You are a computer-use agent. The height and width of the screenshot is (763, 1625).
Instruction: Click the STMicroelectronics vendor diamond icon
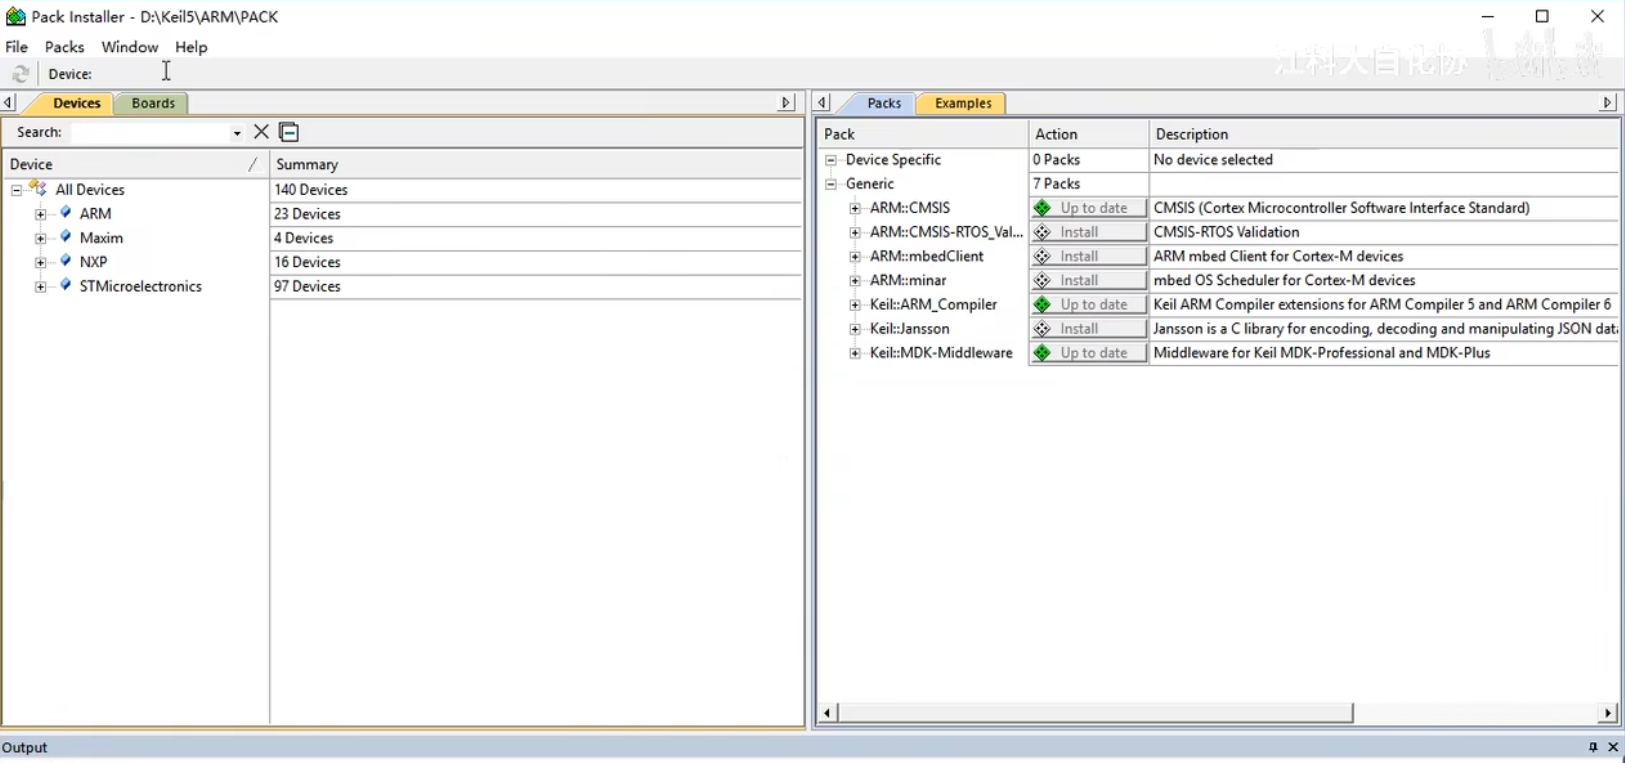pos(66,284)
